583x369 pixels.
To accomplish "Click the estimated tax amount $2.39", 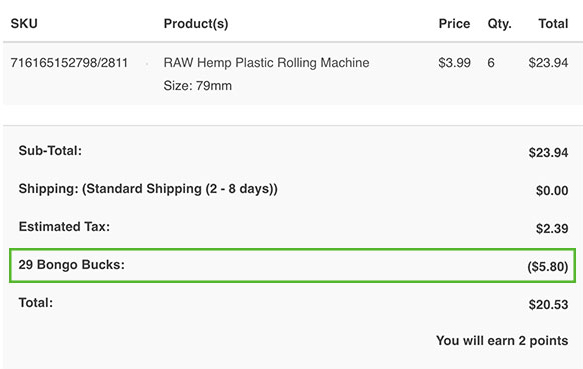I will pyautogui.click(x=552, y=228).
